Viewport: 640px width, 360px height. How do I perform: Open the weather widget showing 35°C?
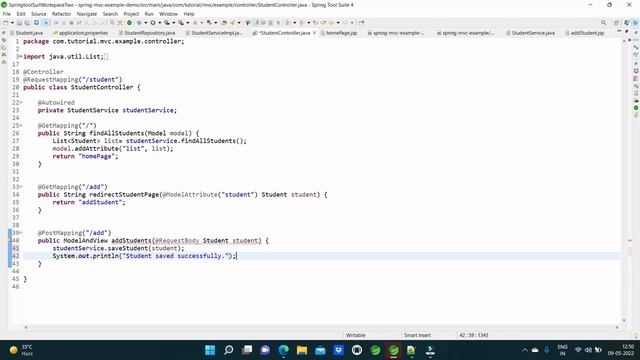point(21,350)
